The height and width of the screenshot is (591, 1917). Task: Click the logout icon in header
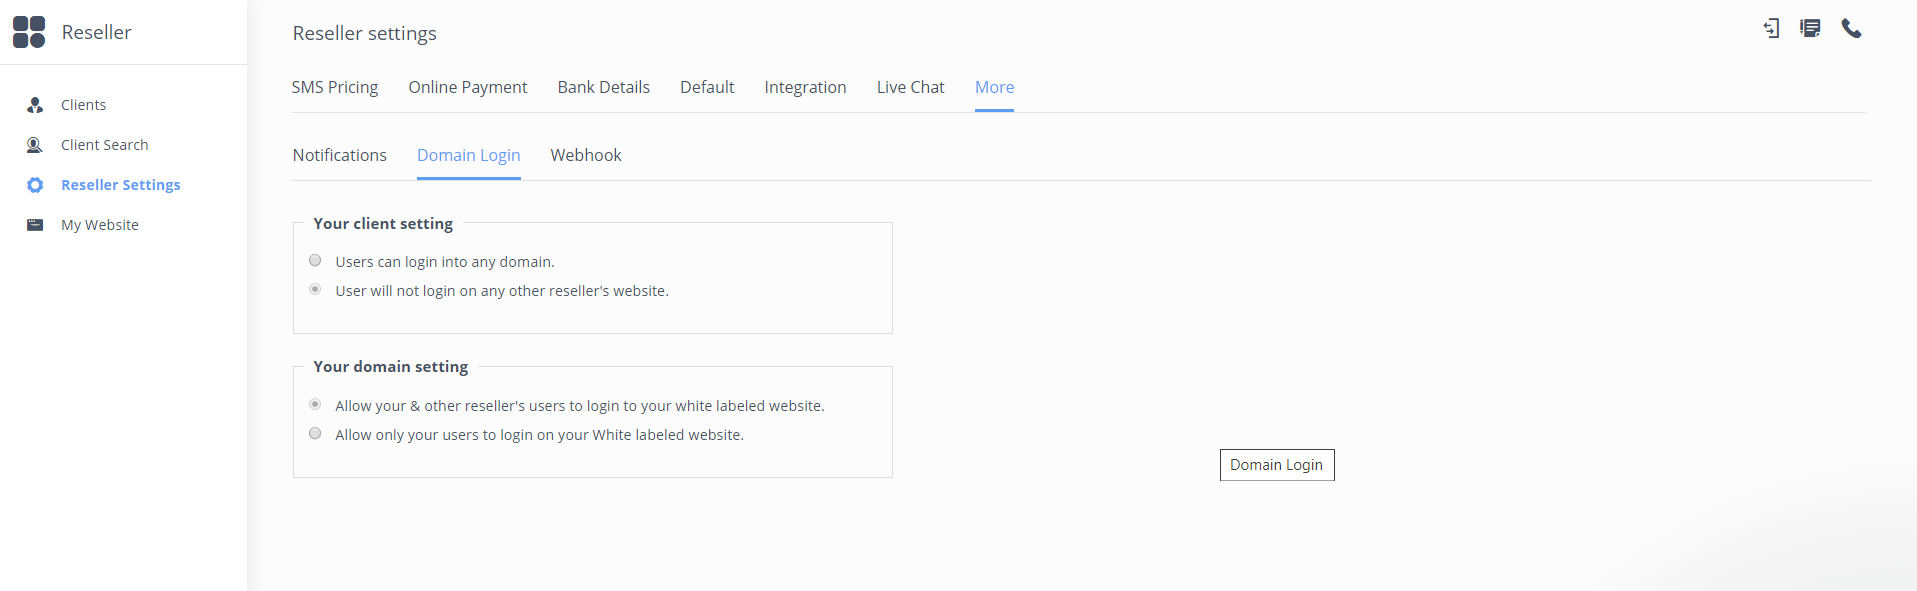click(1771, 28)
